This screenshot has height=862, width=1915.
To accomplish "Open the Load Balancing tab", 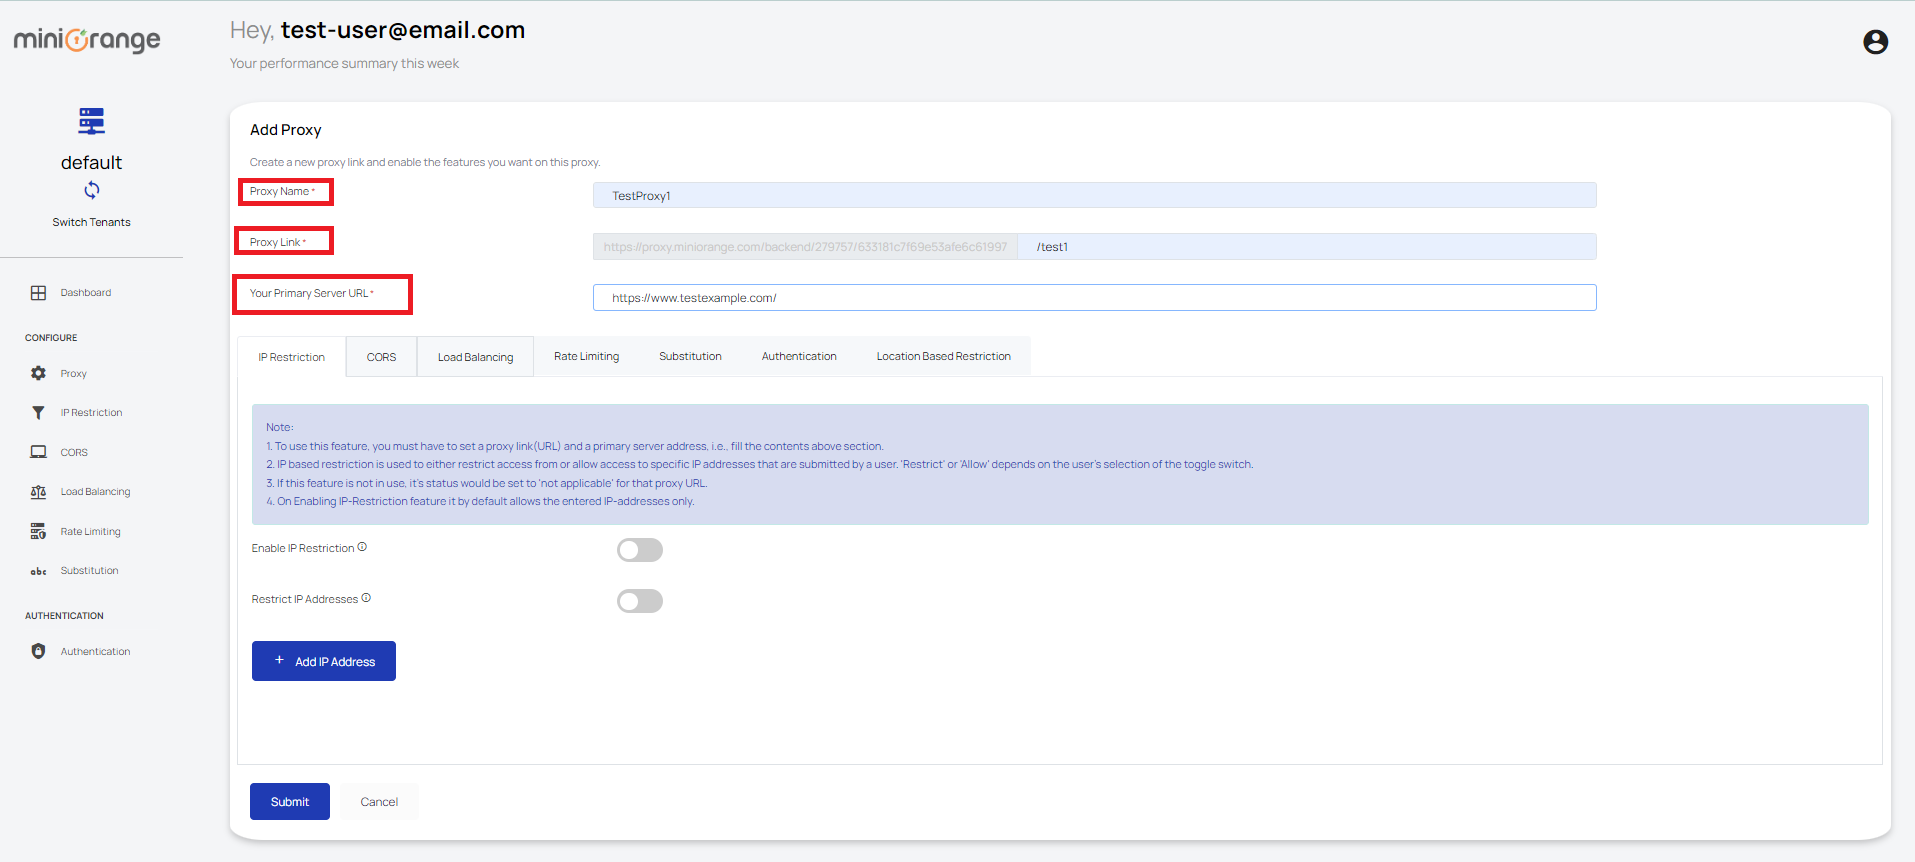I will tap(475, 357).
